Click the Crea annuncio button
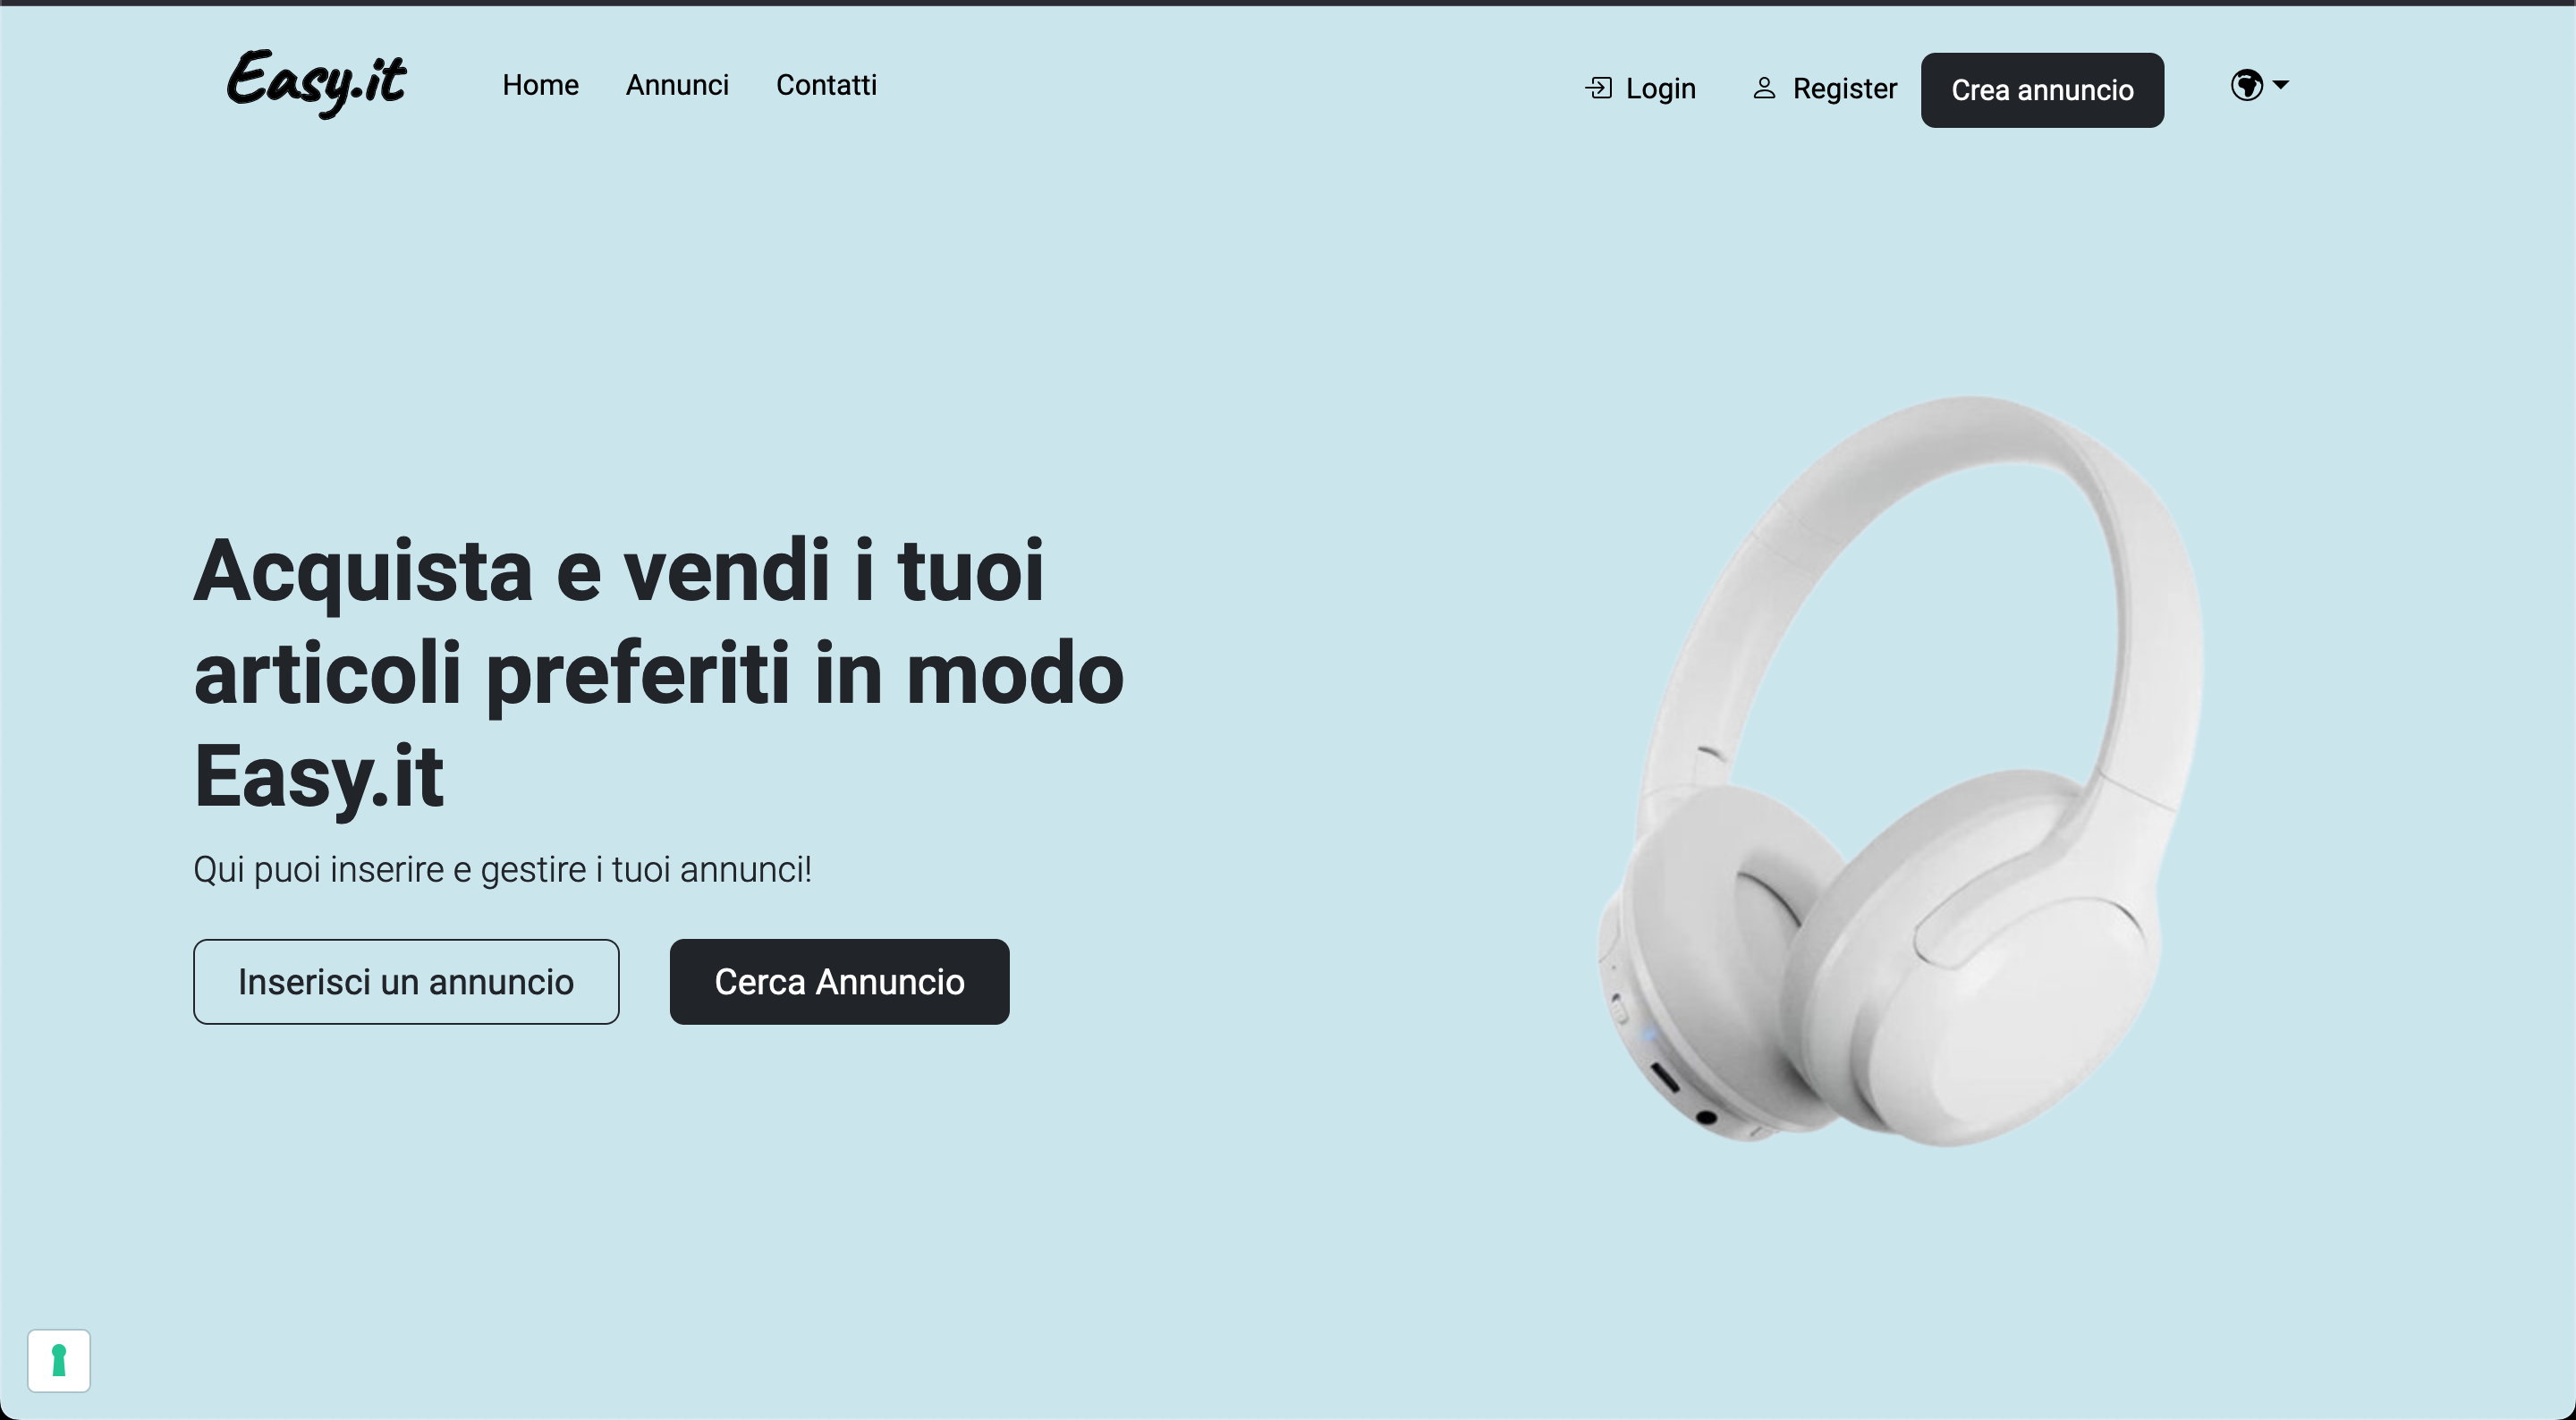The width and height of the screenshot is (2576, 1420). coord(2042,90)
